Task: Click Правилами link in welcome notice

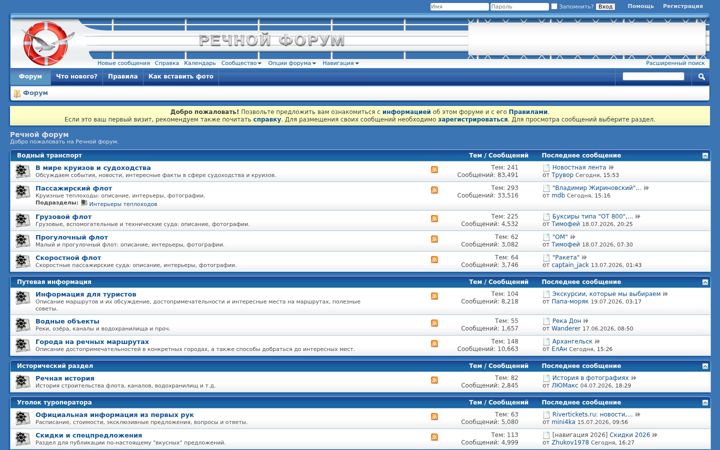Action: (x=528, y=112)
